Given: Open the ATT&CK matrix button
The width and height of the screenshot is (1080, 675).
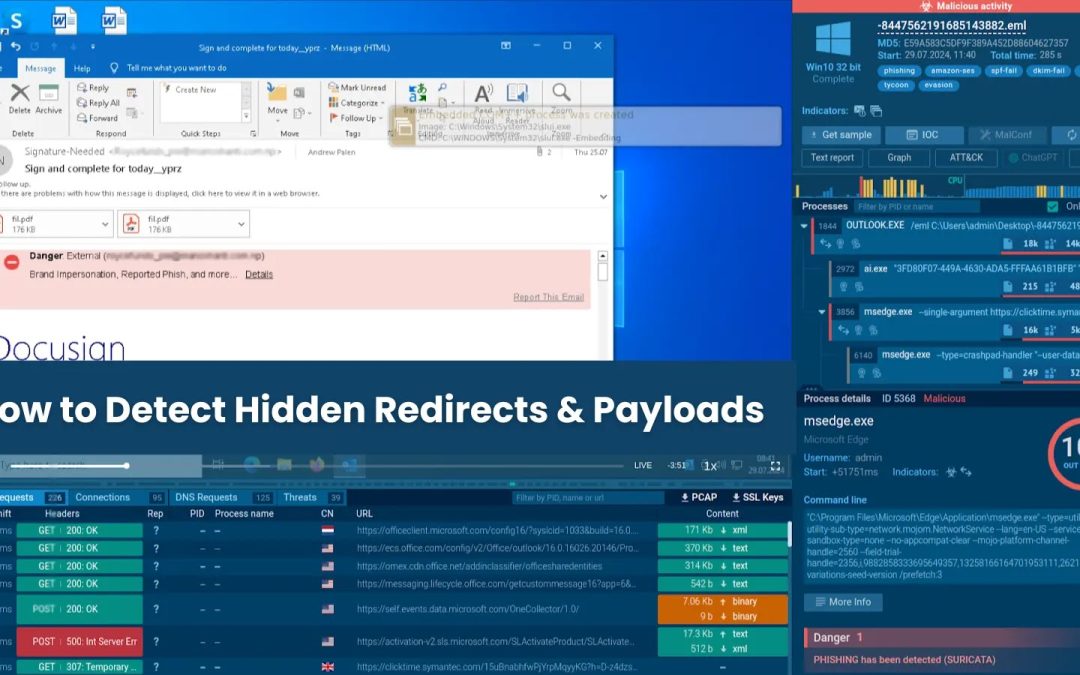Looking at the screenshot, I should click(x=966, y=158).
